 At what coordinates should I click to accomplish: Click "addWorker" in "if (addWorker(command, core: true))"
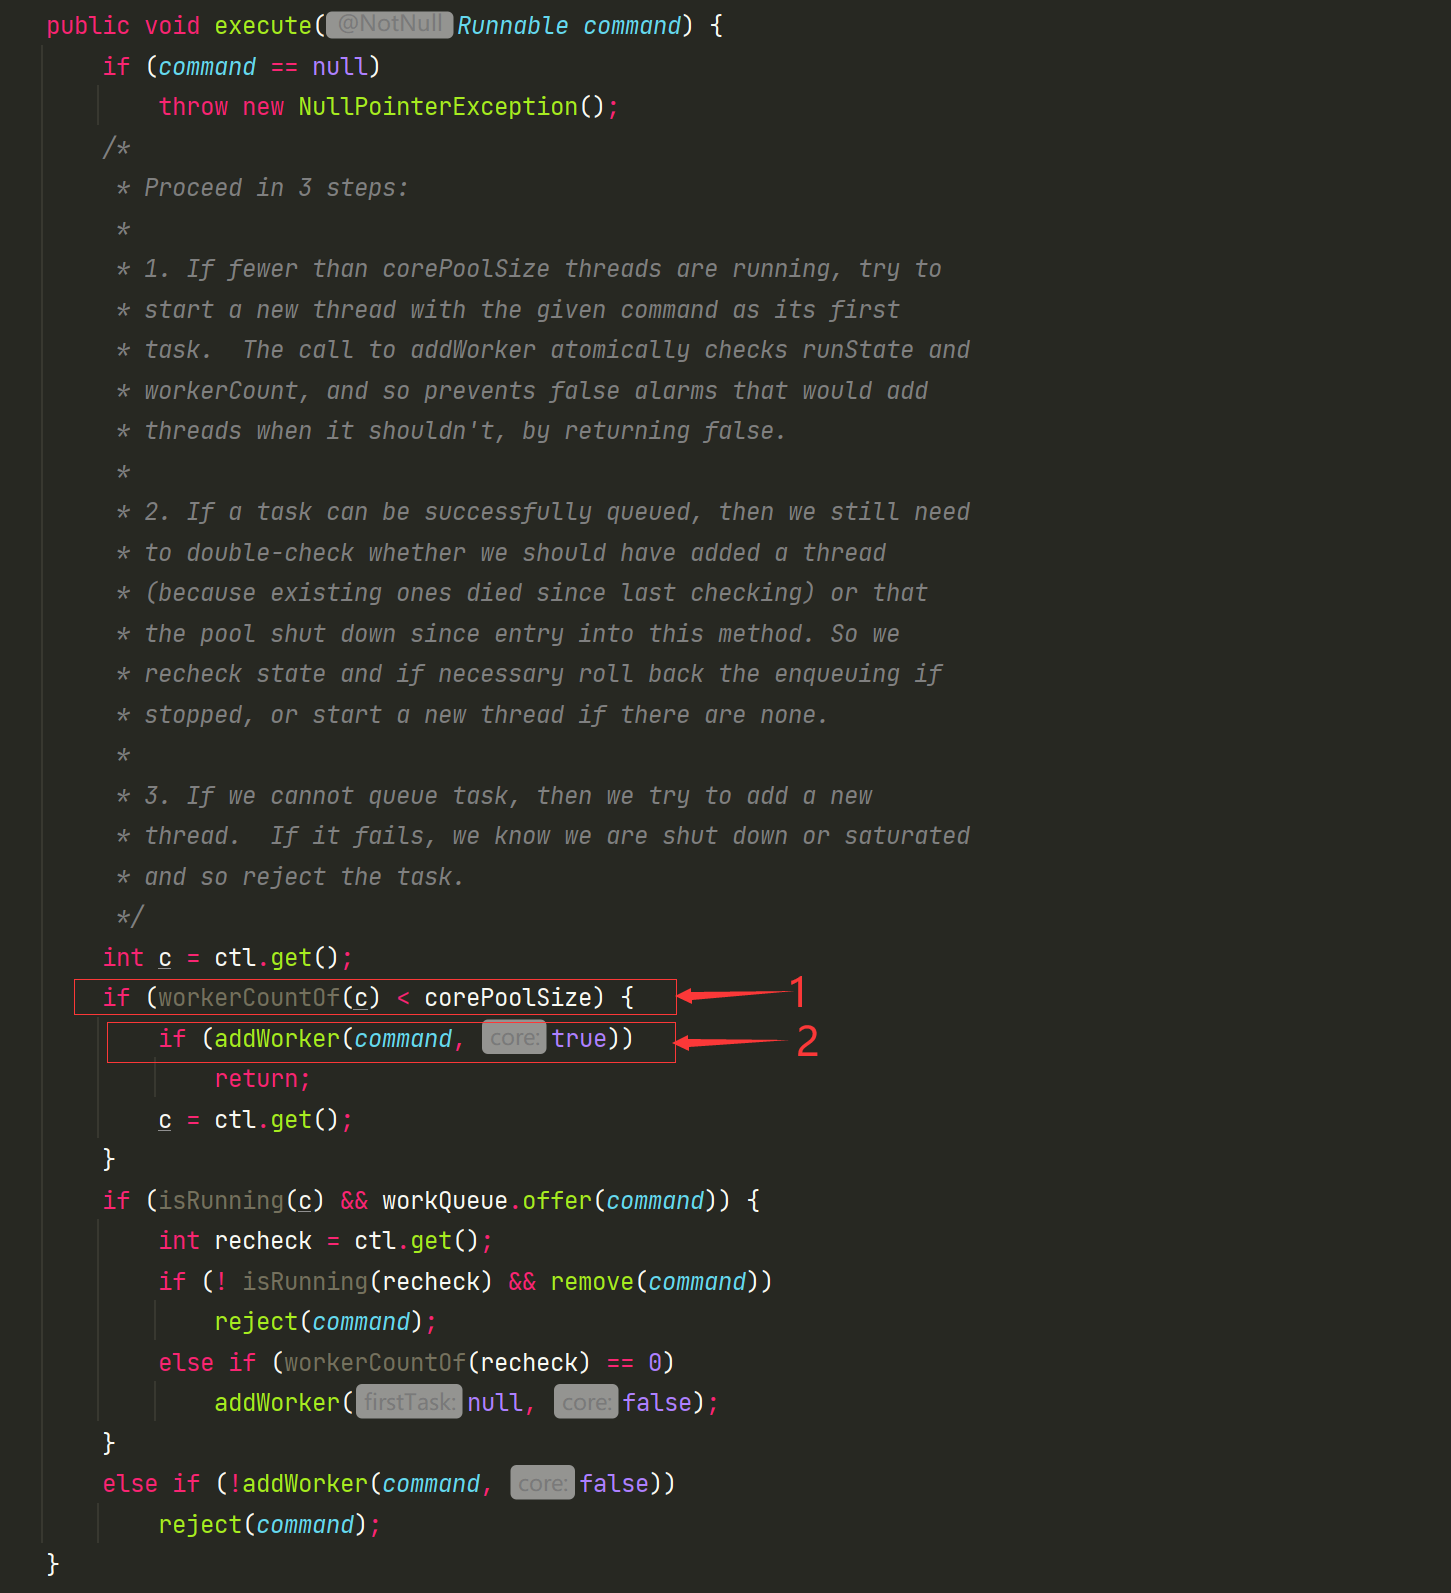point(277,1039)
